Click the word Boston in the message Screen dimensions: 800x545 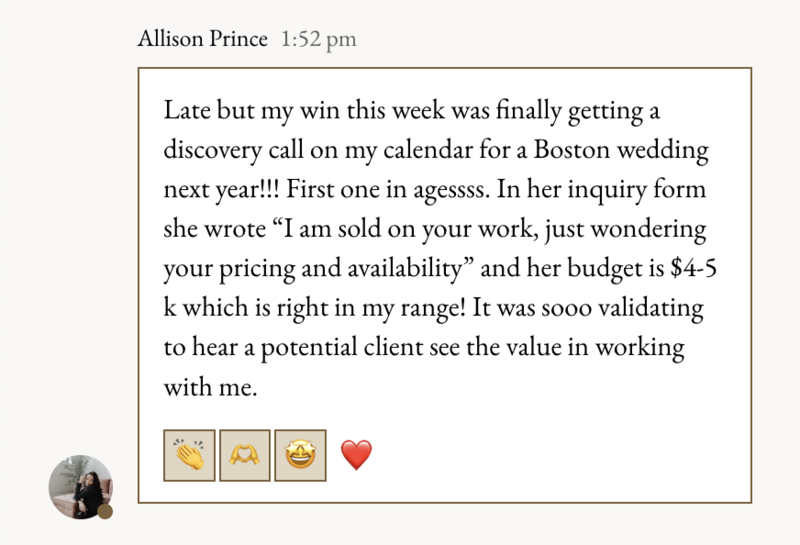tap(572, 150)
